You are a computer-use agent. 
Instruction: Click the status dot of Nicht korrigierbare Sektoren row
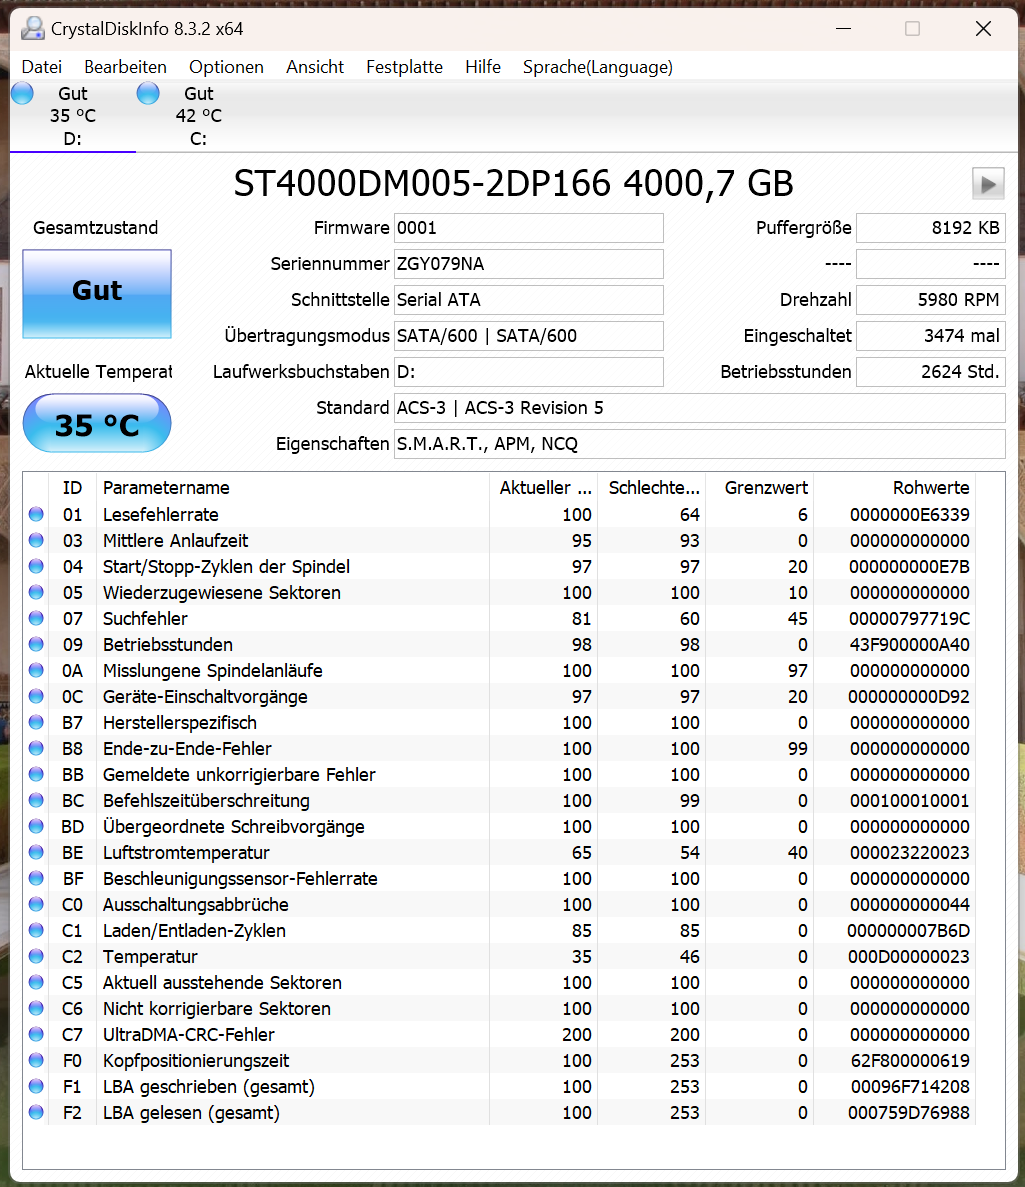pyautogui.click(x=36, y=1008)
